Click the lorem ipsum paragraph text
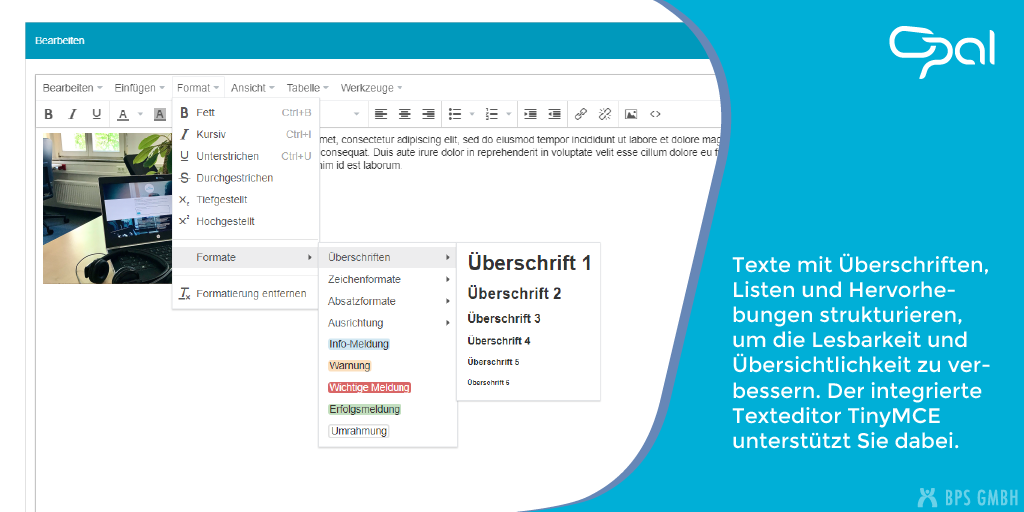 click(x=519, y=152)
